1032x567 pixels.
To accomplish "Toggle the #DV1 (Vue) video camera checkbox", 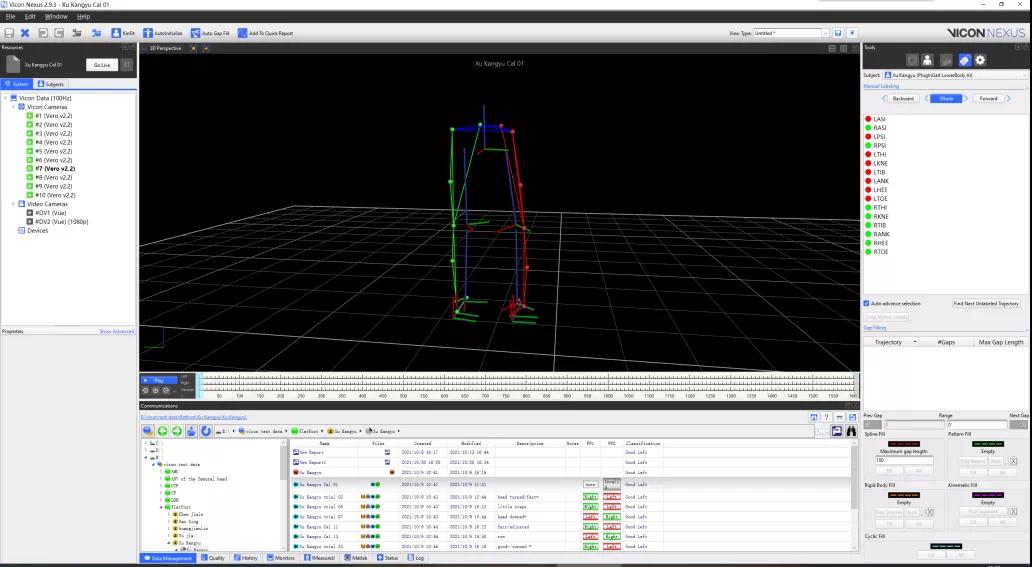I will point(30,213).
